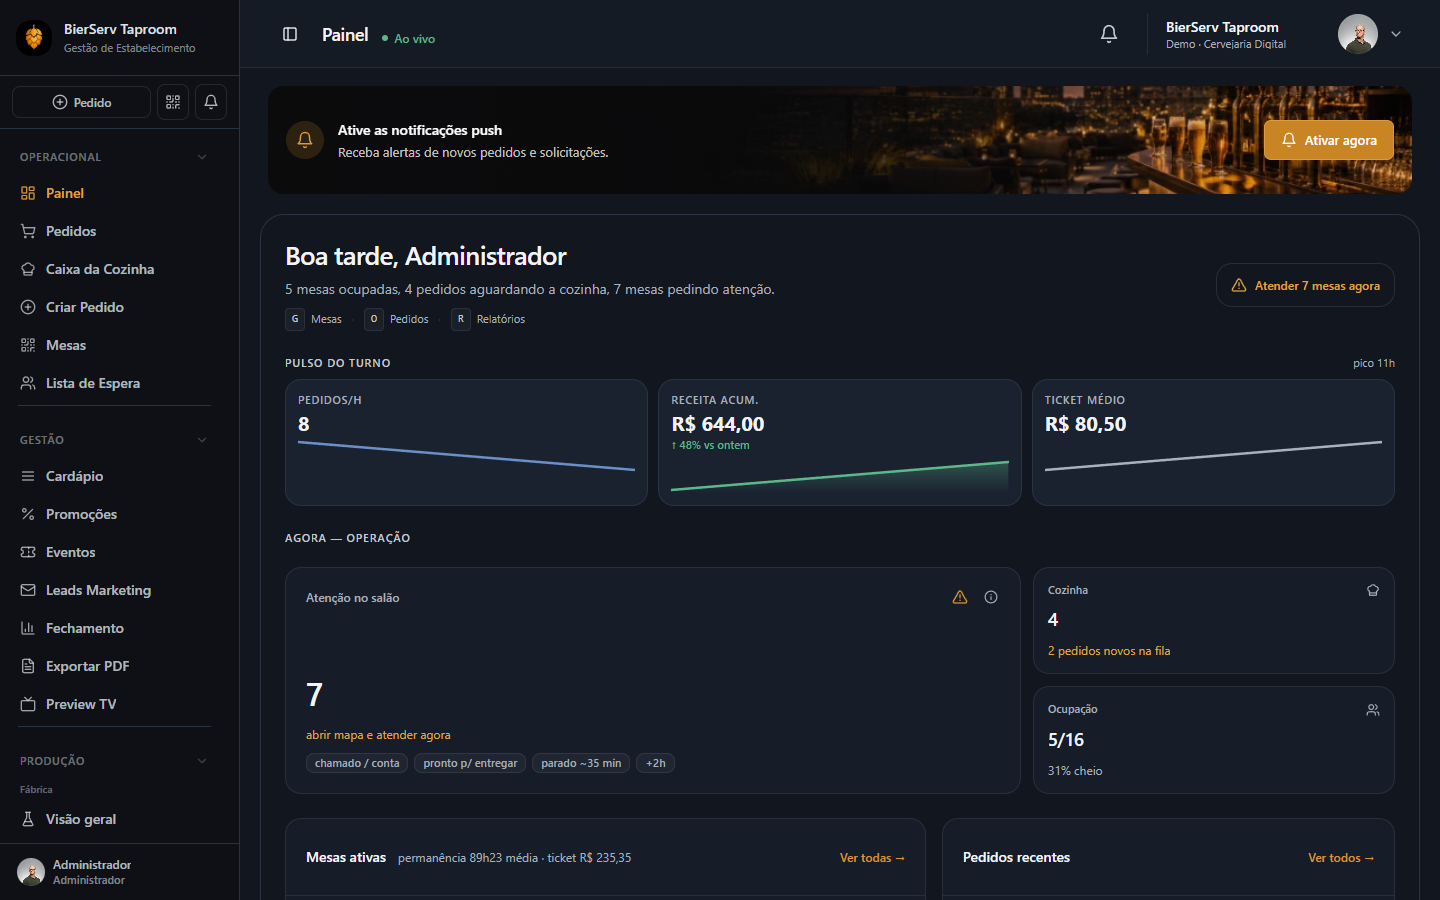
Task: Click Ver todas in Mesas ativas
Action: pos(872,858)
